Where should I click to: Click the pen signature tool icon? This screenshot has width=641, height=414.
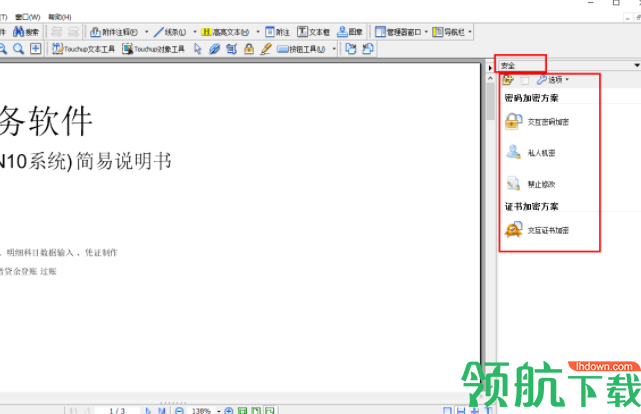pyautogui.click(x=266, y=49)
